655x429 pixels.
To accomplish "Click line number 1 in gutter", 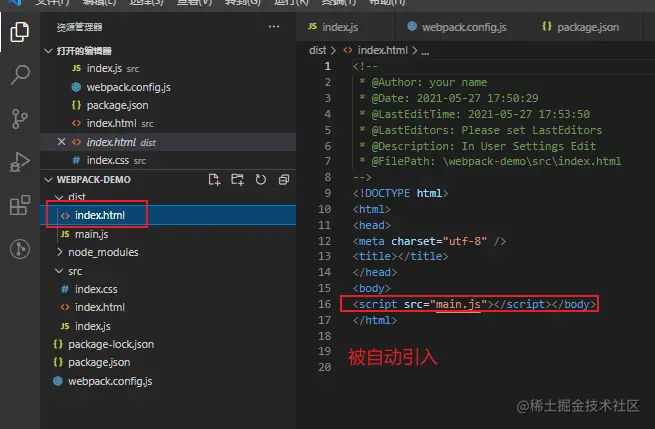I will 328,66.
